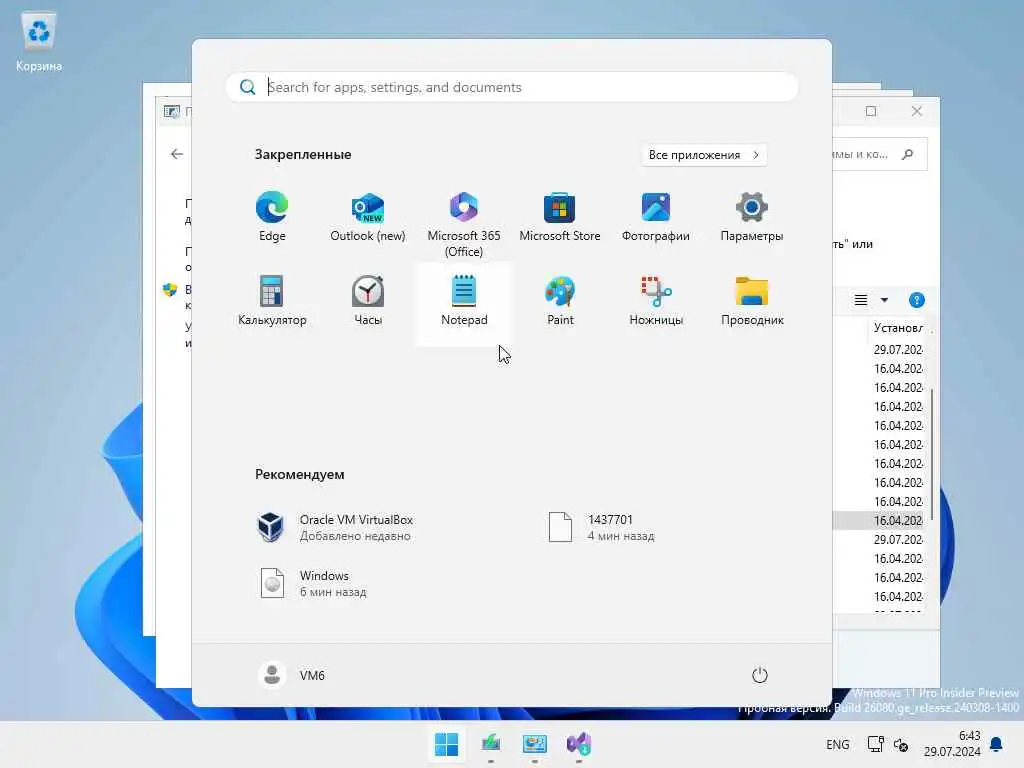Screen dimensions: 1024x768
Task: Open Microsoft 365 (Office) app
Action: coord(464,225)
